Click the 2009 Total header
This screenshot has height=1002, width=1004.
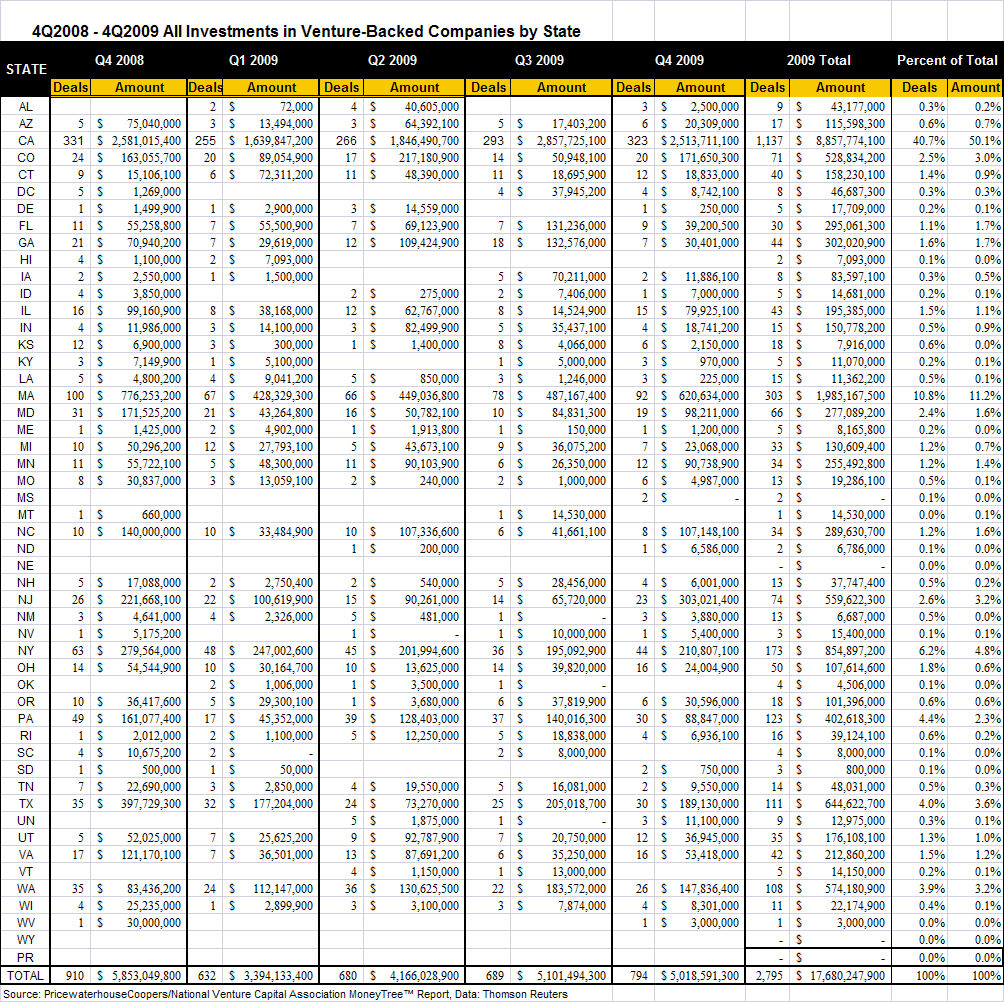pyautogui.click(x=818, y=60)
